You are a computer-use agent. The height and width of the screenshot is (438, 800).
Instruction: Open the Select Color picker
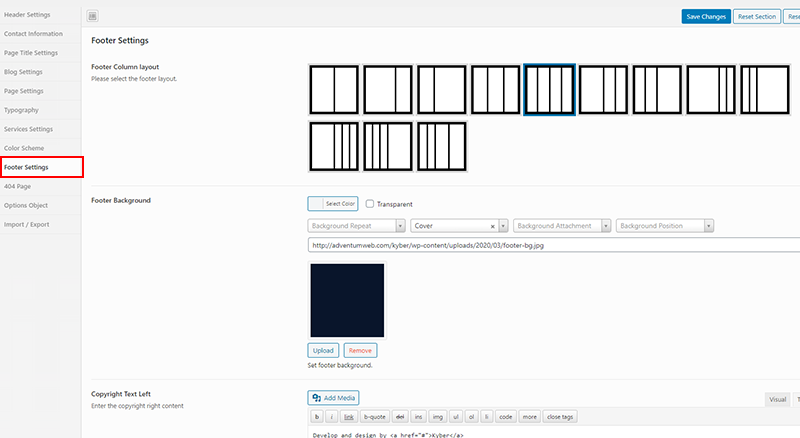pos(333,204)
